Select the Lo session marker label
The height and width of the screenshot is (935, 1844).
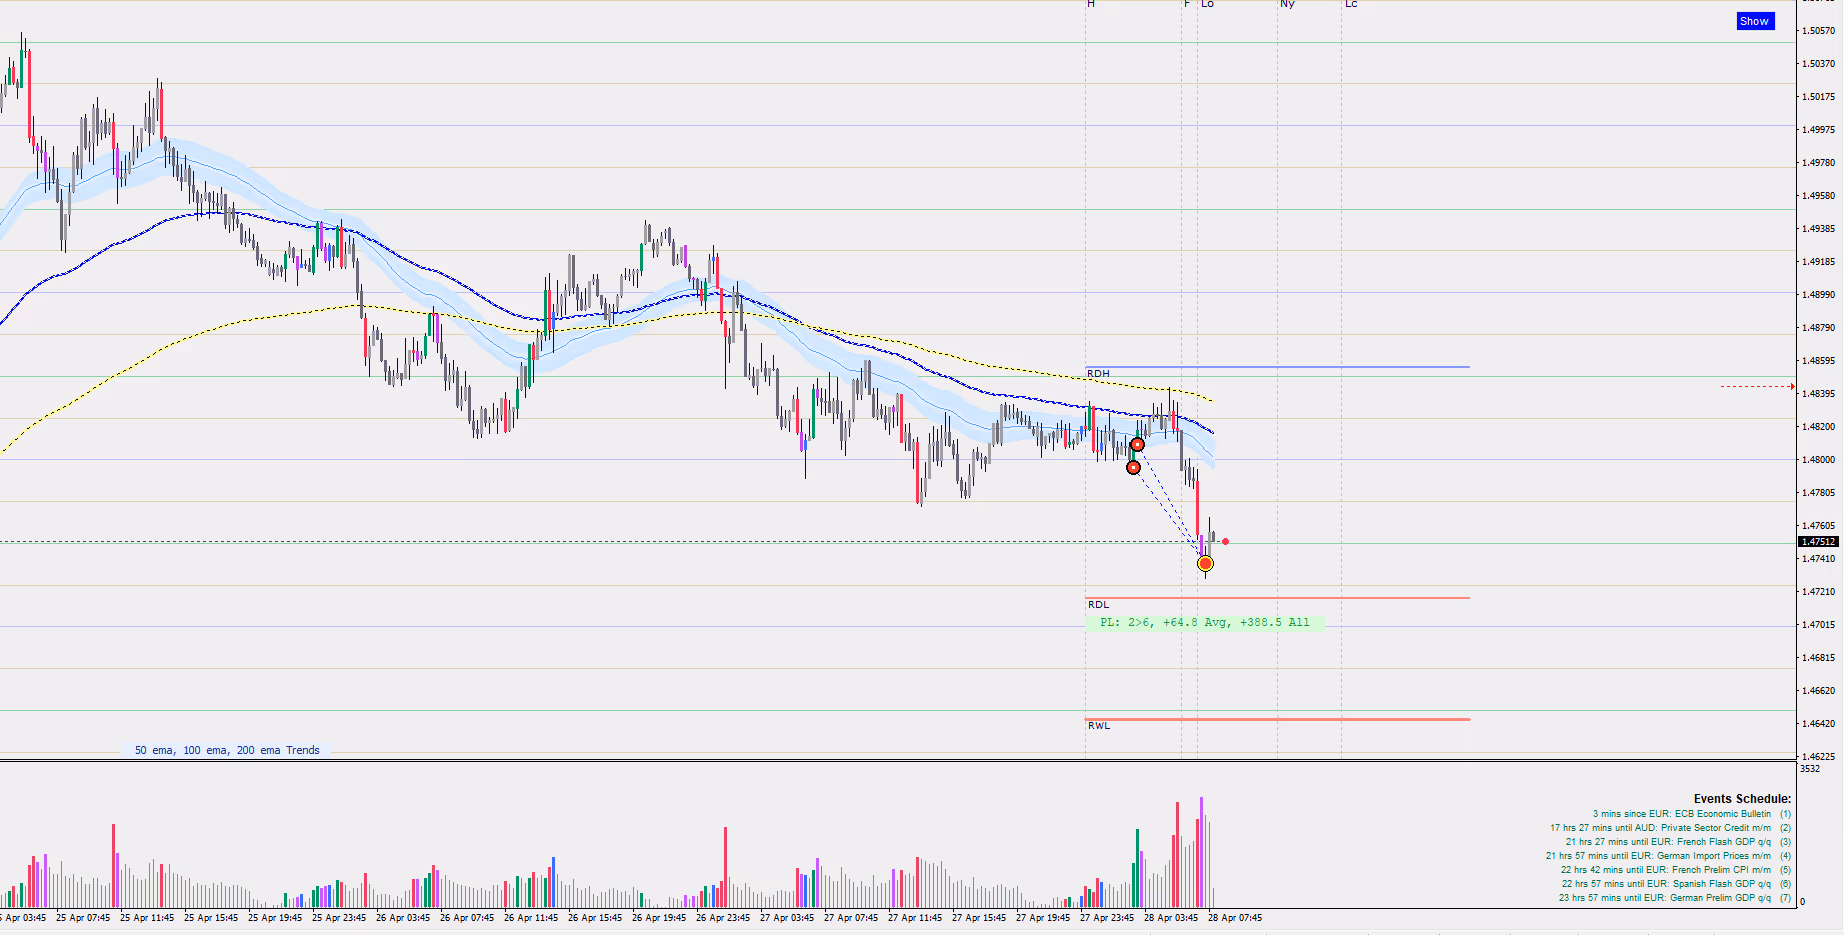pyautogui.click(x=1207, y=5)
